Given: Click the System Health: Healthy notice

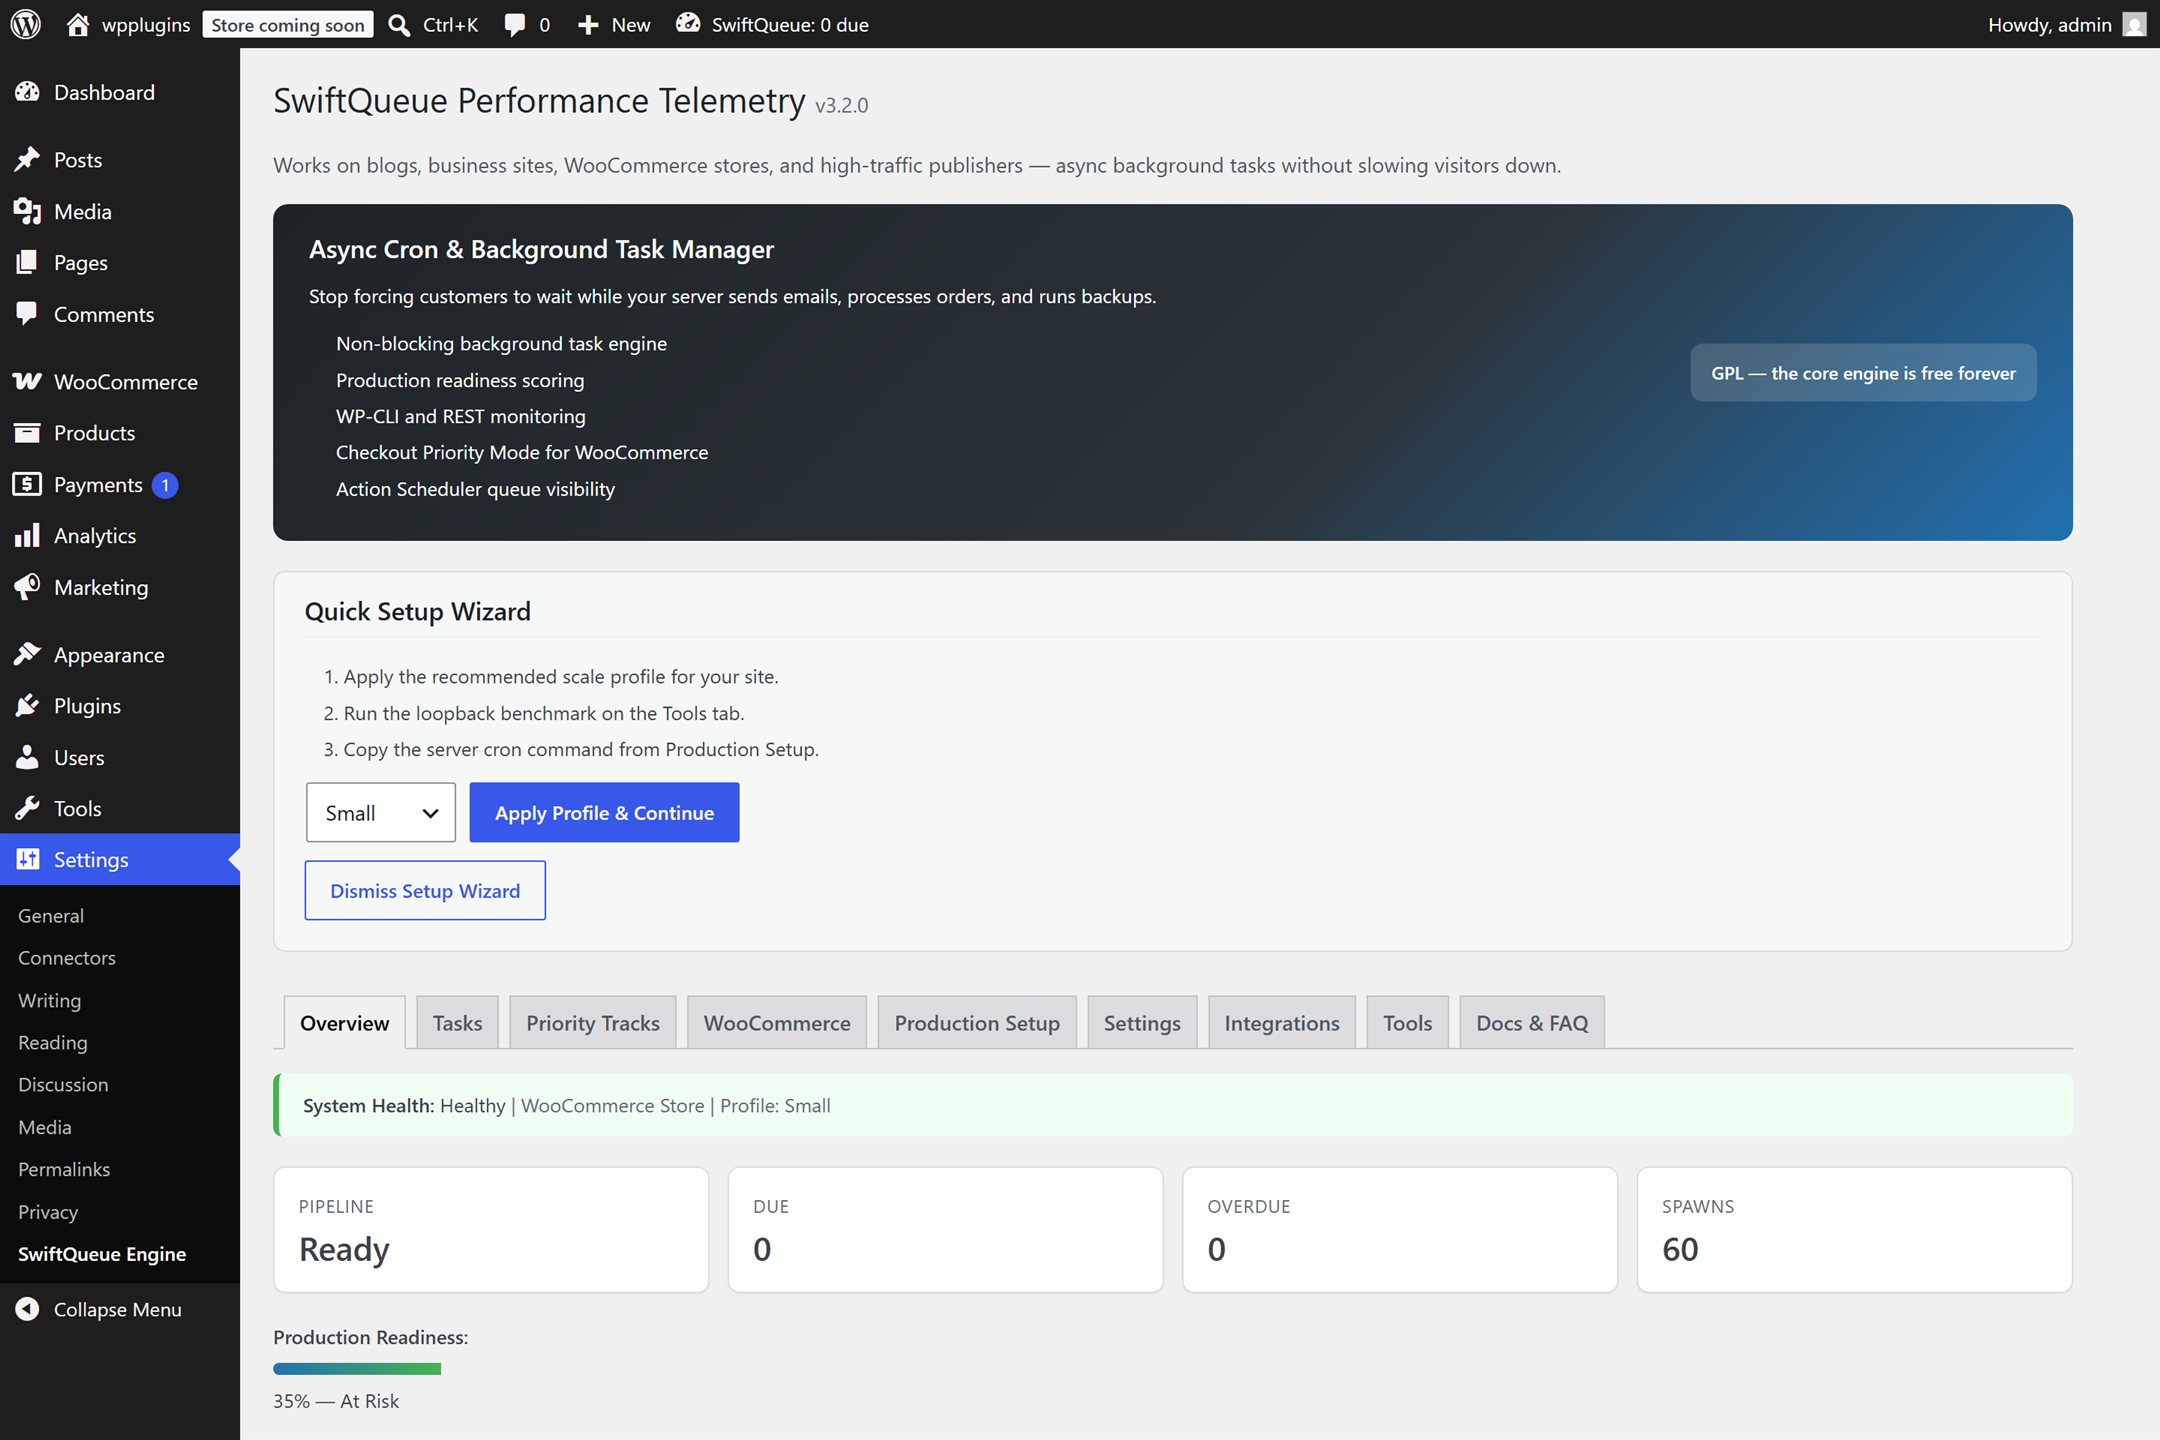Looking at the screenshot, I should point(1173,1105).
